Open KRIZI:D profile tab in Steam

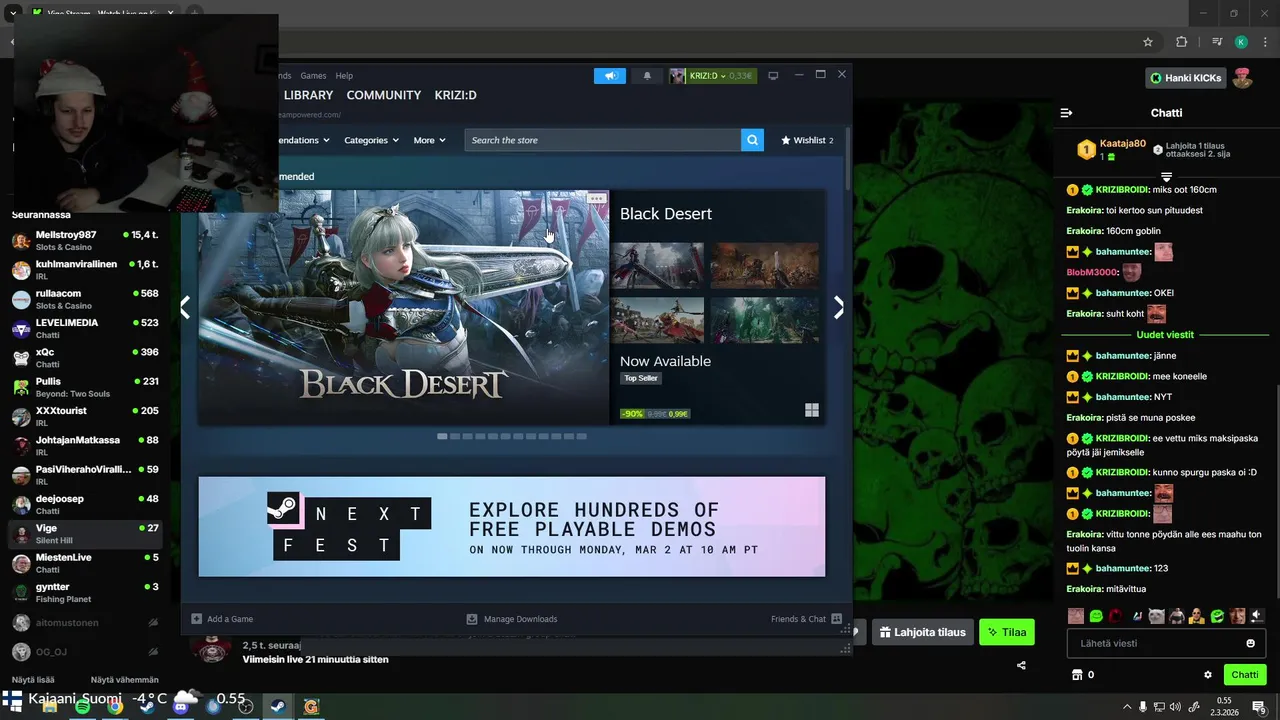point(455,95)
